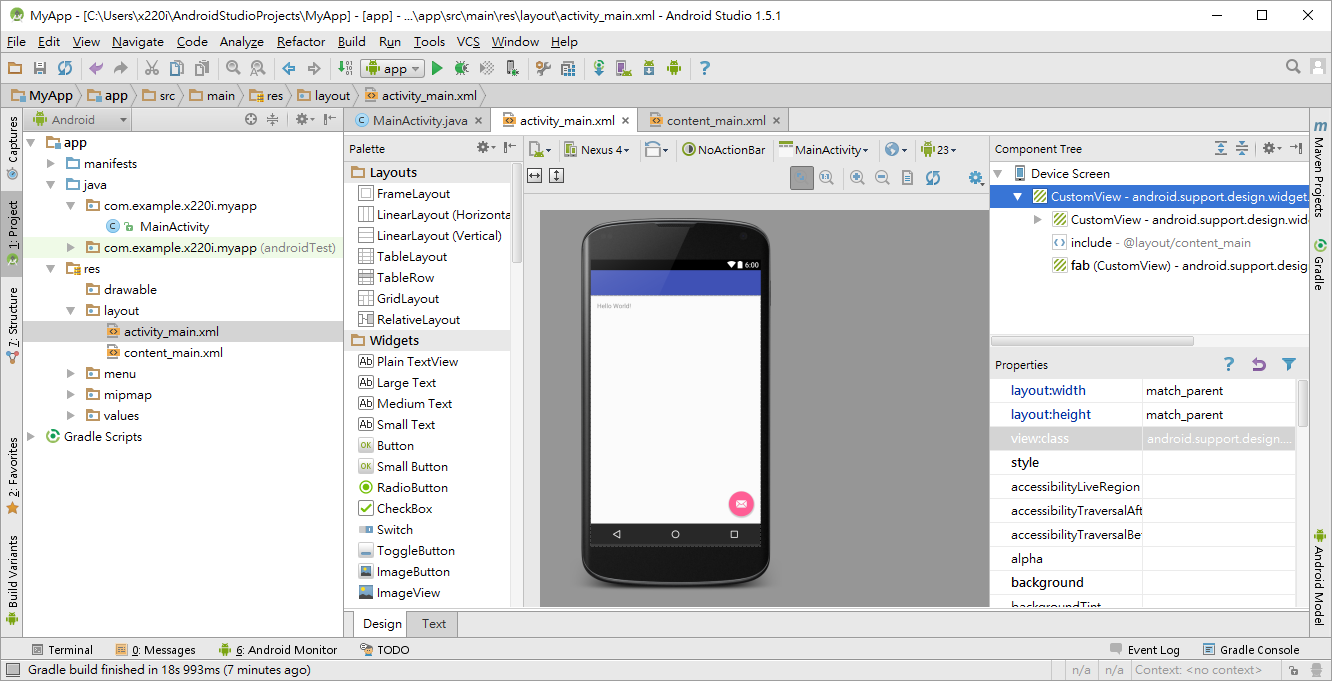1332x681 pixels.
Task: Click the Component Tree horizontal scrollbar
Action: (1092, 341)
